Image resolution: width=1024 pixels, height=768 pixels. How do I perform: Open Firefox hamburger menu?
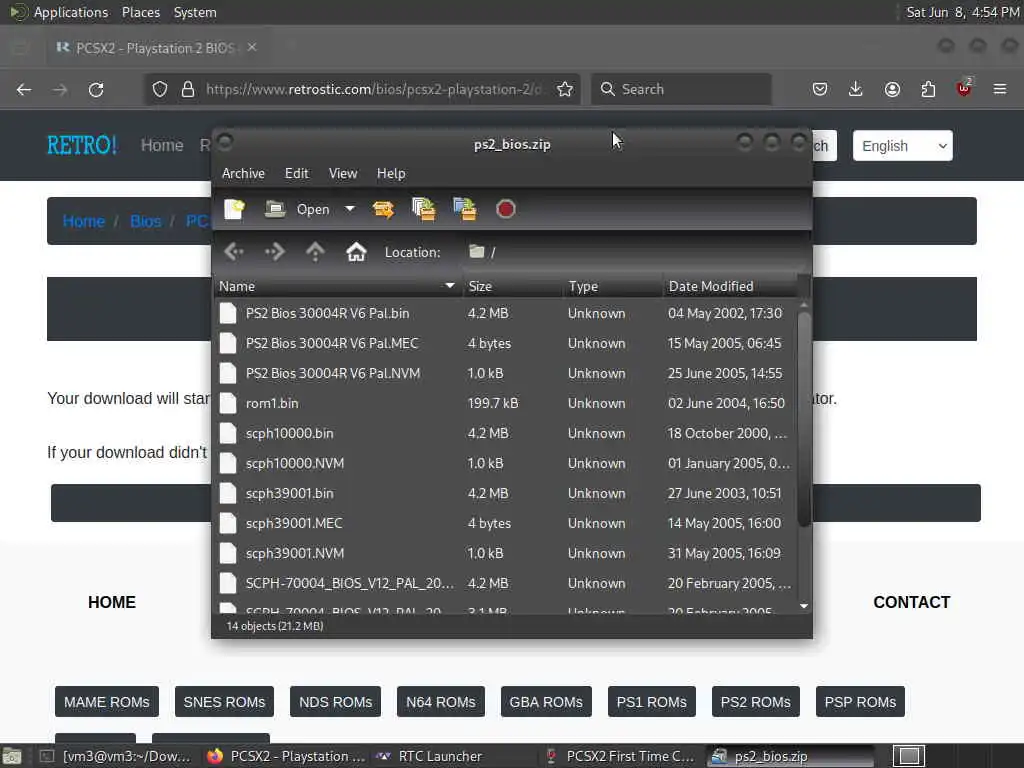pyautogui.click(x=1000, y=89)
